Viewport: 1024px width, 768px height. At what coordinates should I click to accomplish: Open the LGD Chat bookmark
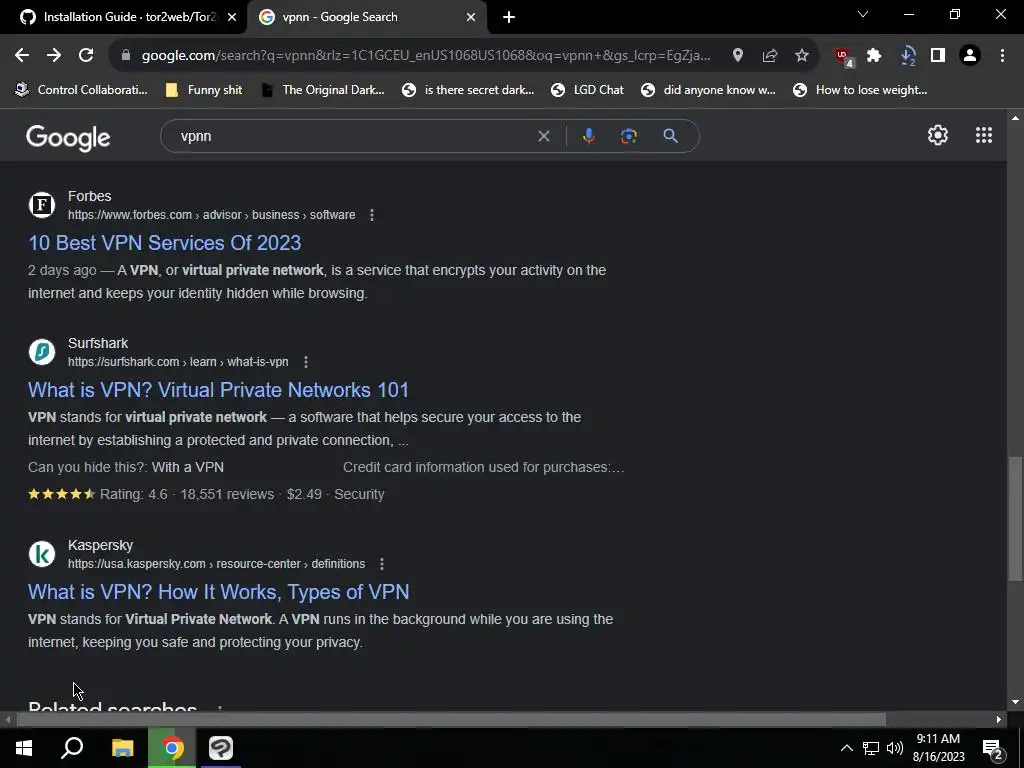587,90
